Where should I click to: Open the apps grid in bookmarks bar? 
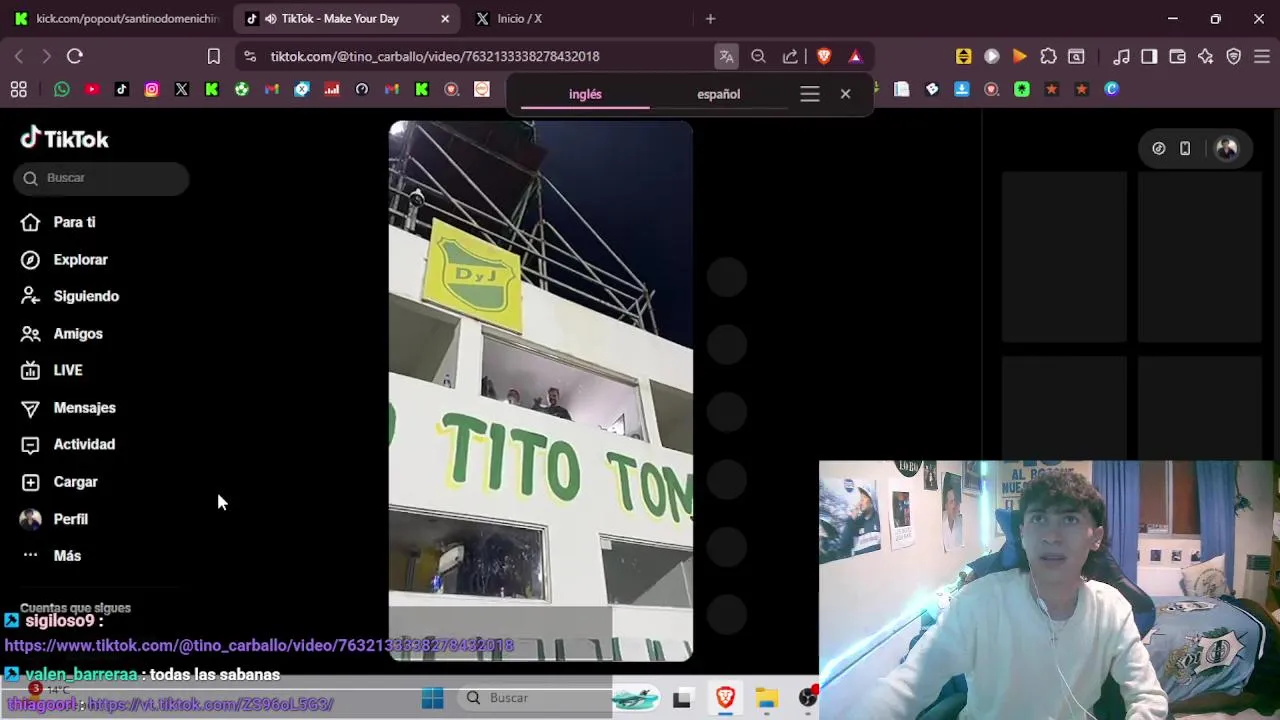pos(18,89)
